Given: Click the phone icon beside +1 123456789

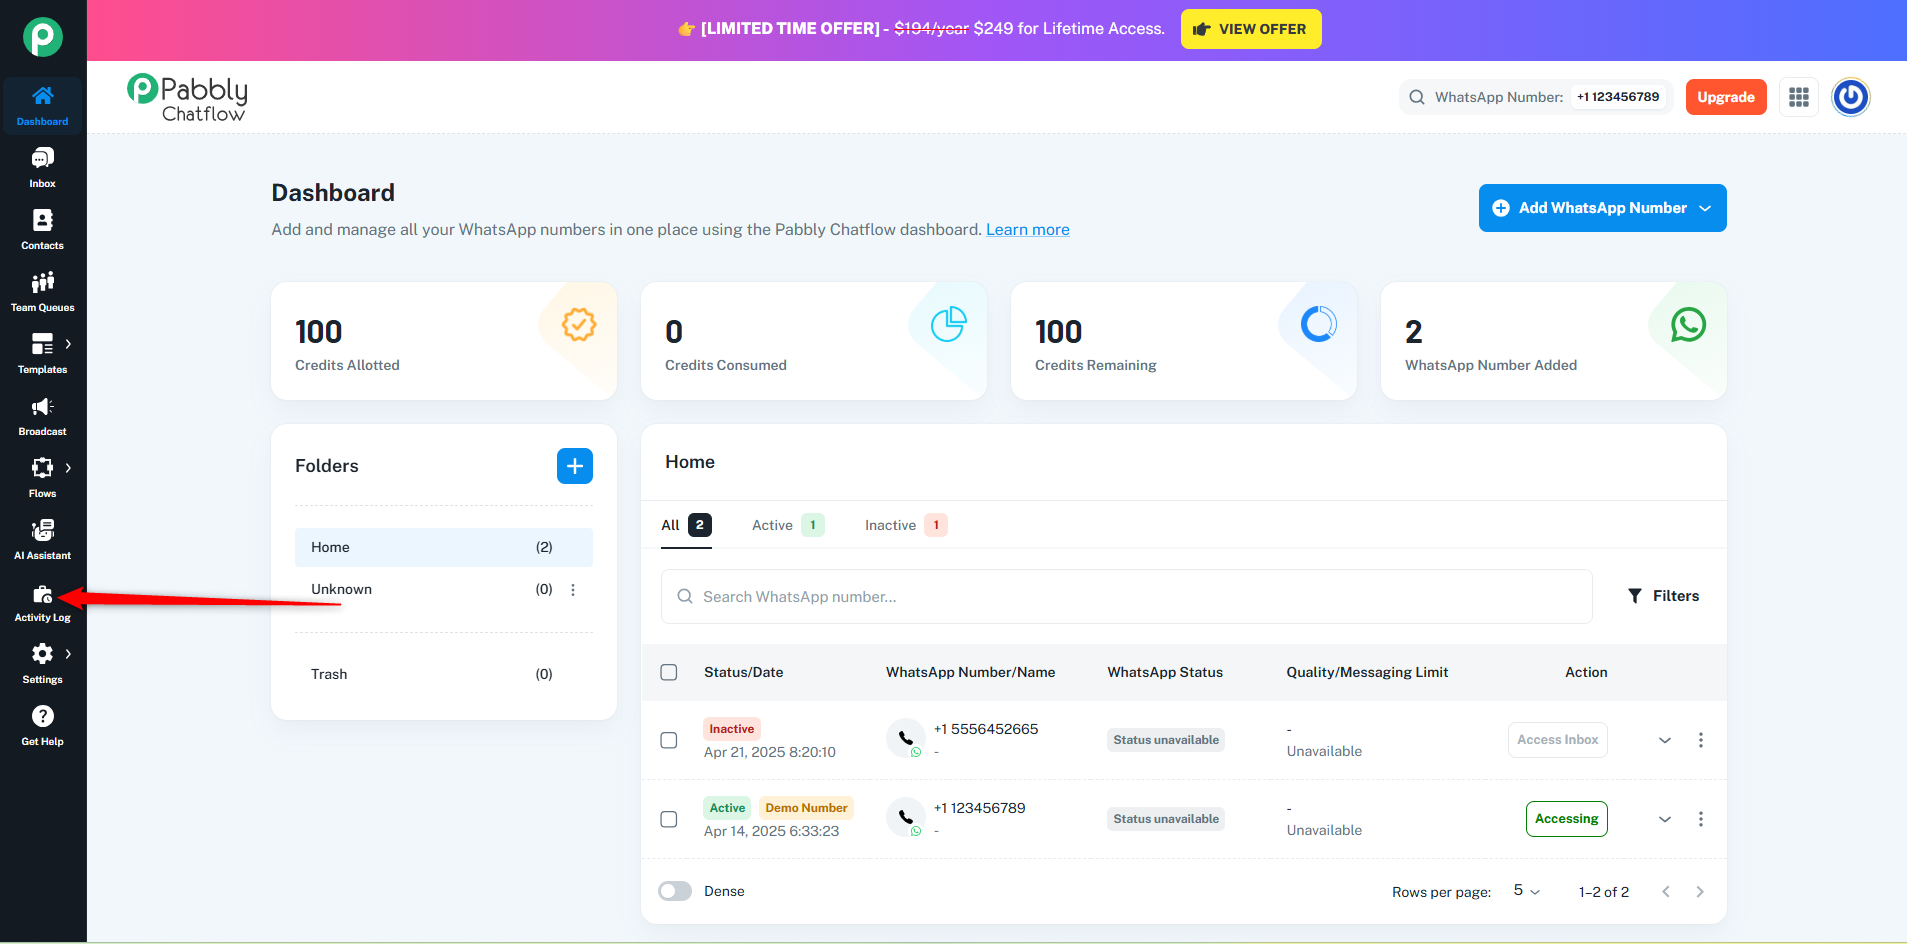Looking at the screenshot, I should [x=905, y=817].
